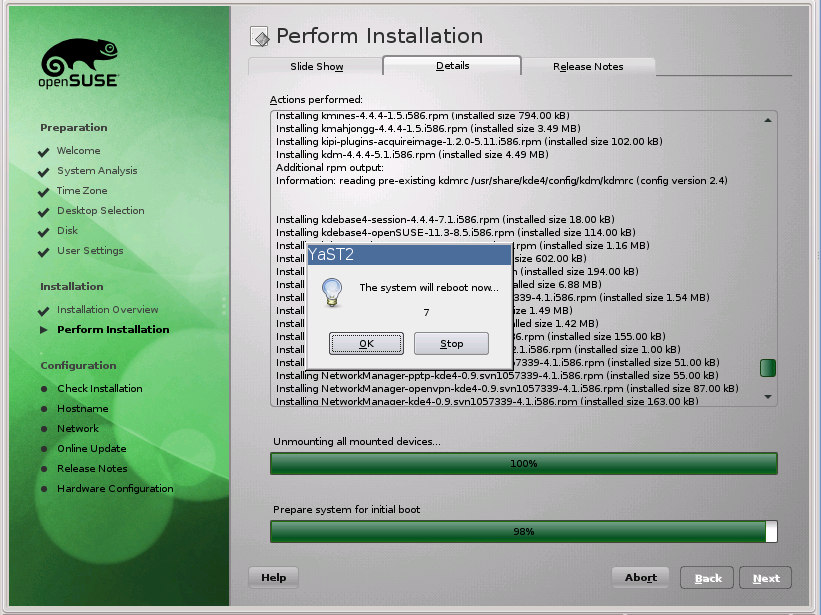Image resolution: width=821 pixels, height=615 pixels.
Task: Click the "Information: reading pre-existing kdmrc" line
Action: coord(502,181)
